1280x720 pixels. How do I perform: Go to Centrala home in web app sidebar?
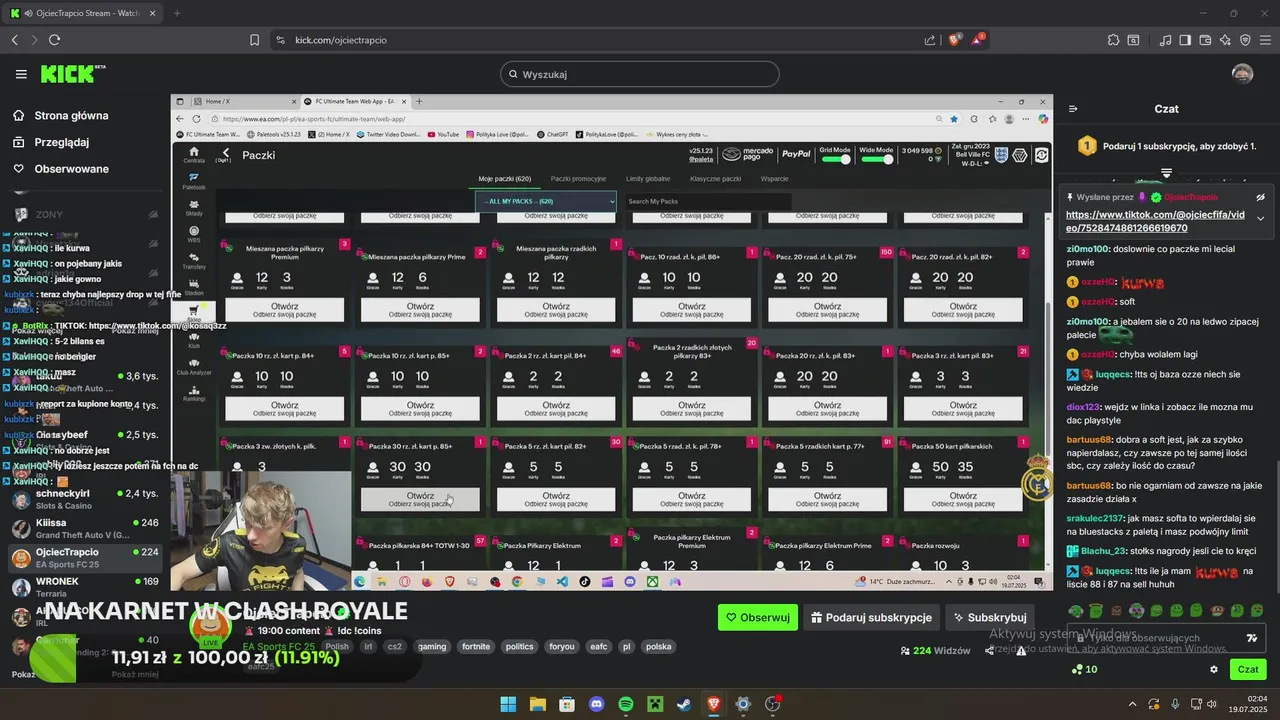click(193, 154)
